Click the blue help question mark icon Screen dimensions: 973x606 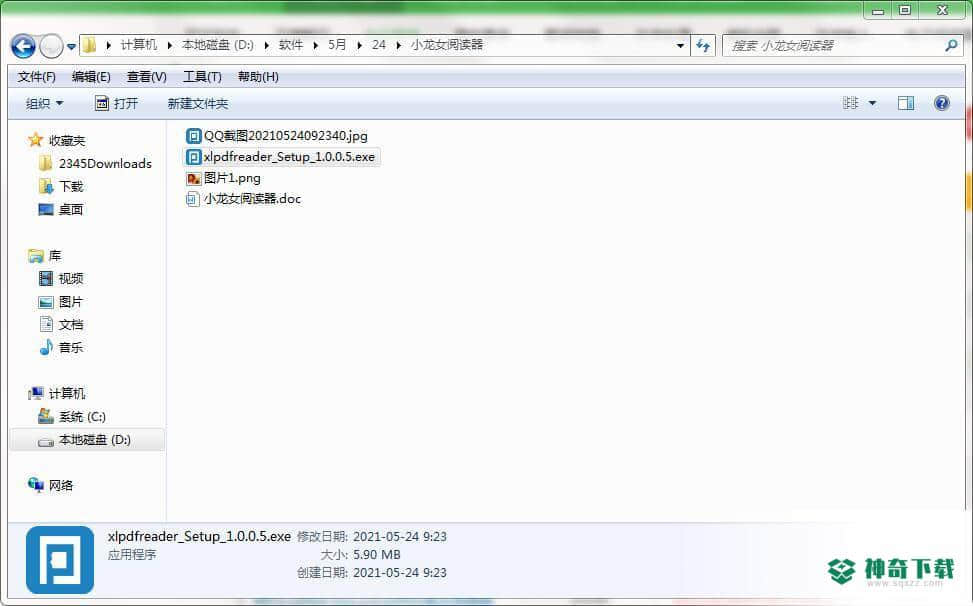pyautogui.click(x=941, y=103)
